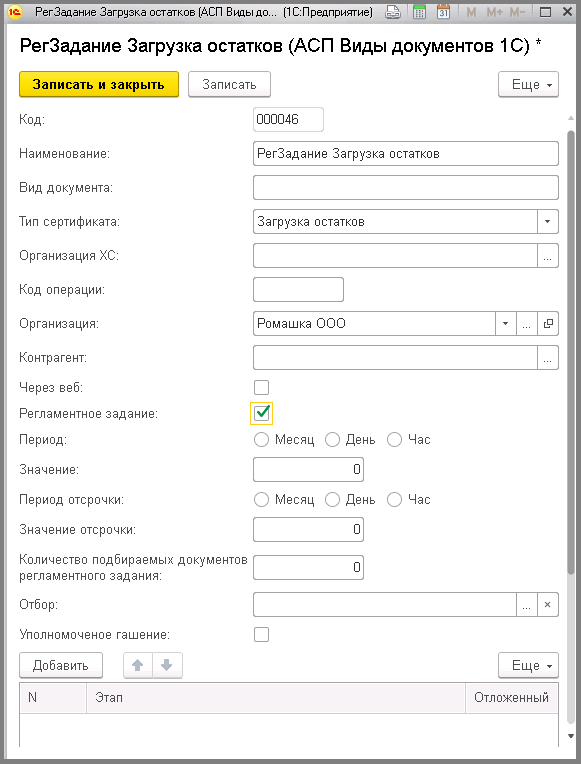Viewport: 581px width, 764px height.
Task: Move the stage row down with arrow icon
Action: (167, 665)
